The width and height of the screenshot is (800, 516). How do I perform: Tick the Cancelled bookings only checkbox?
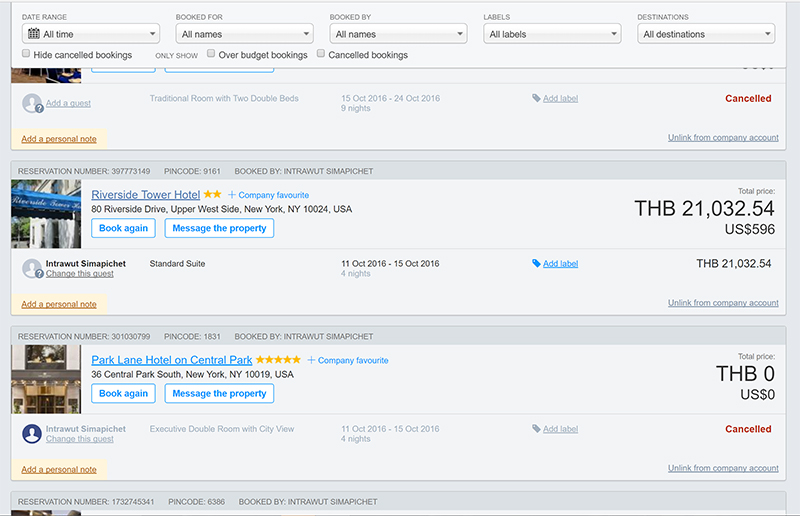(x=321, y=55)
